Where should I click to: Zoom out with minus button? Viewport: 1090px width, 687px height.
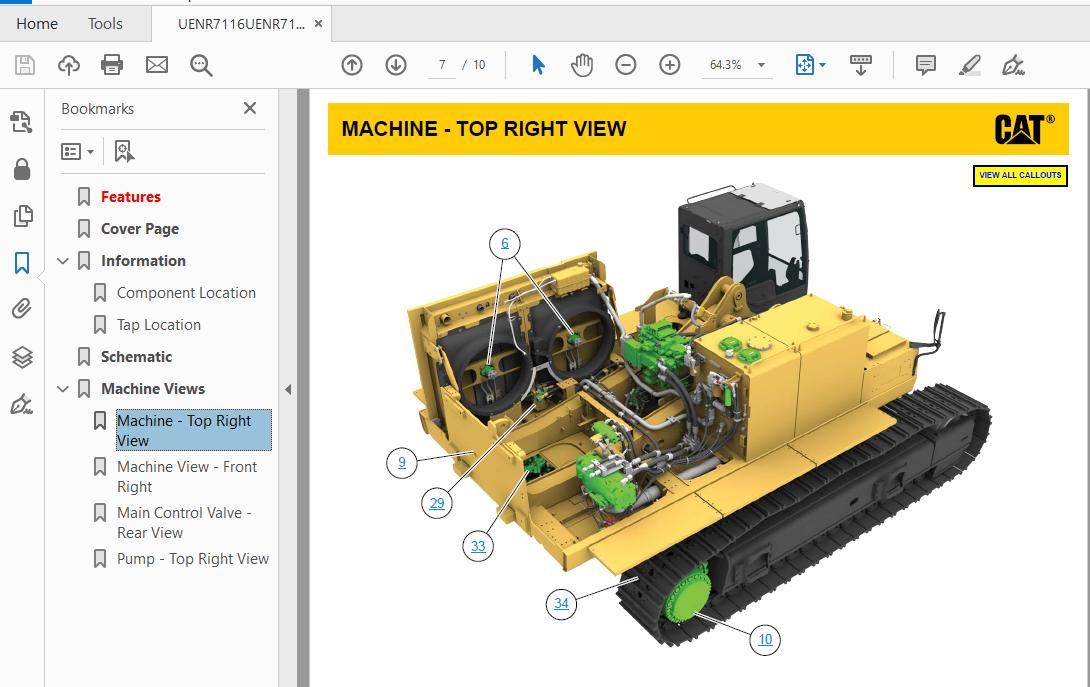(626, 65)
